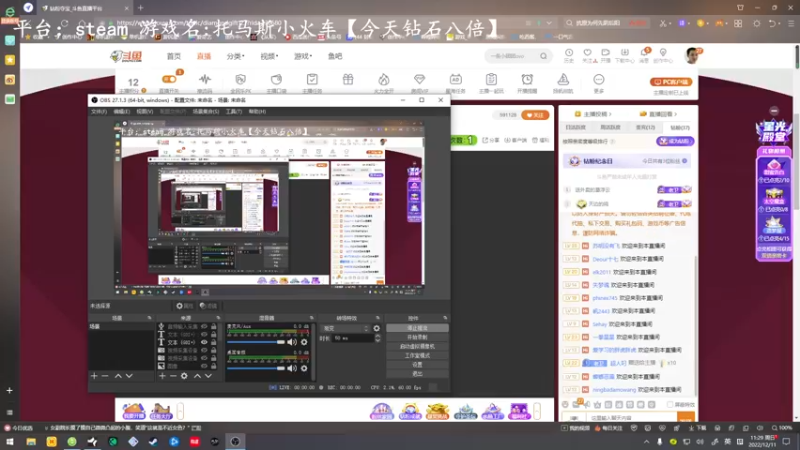
Task: Click the Windows Start button
Action: pyautogui.click(x=10, y=441)
